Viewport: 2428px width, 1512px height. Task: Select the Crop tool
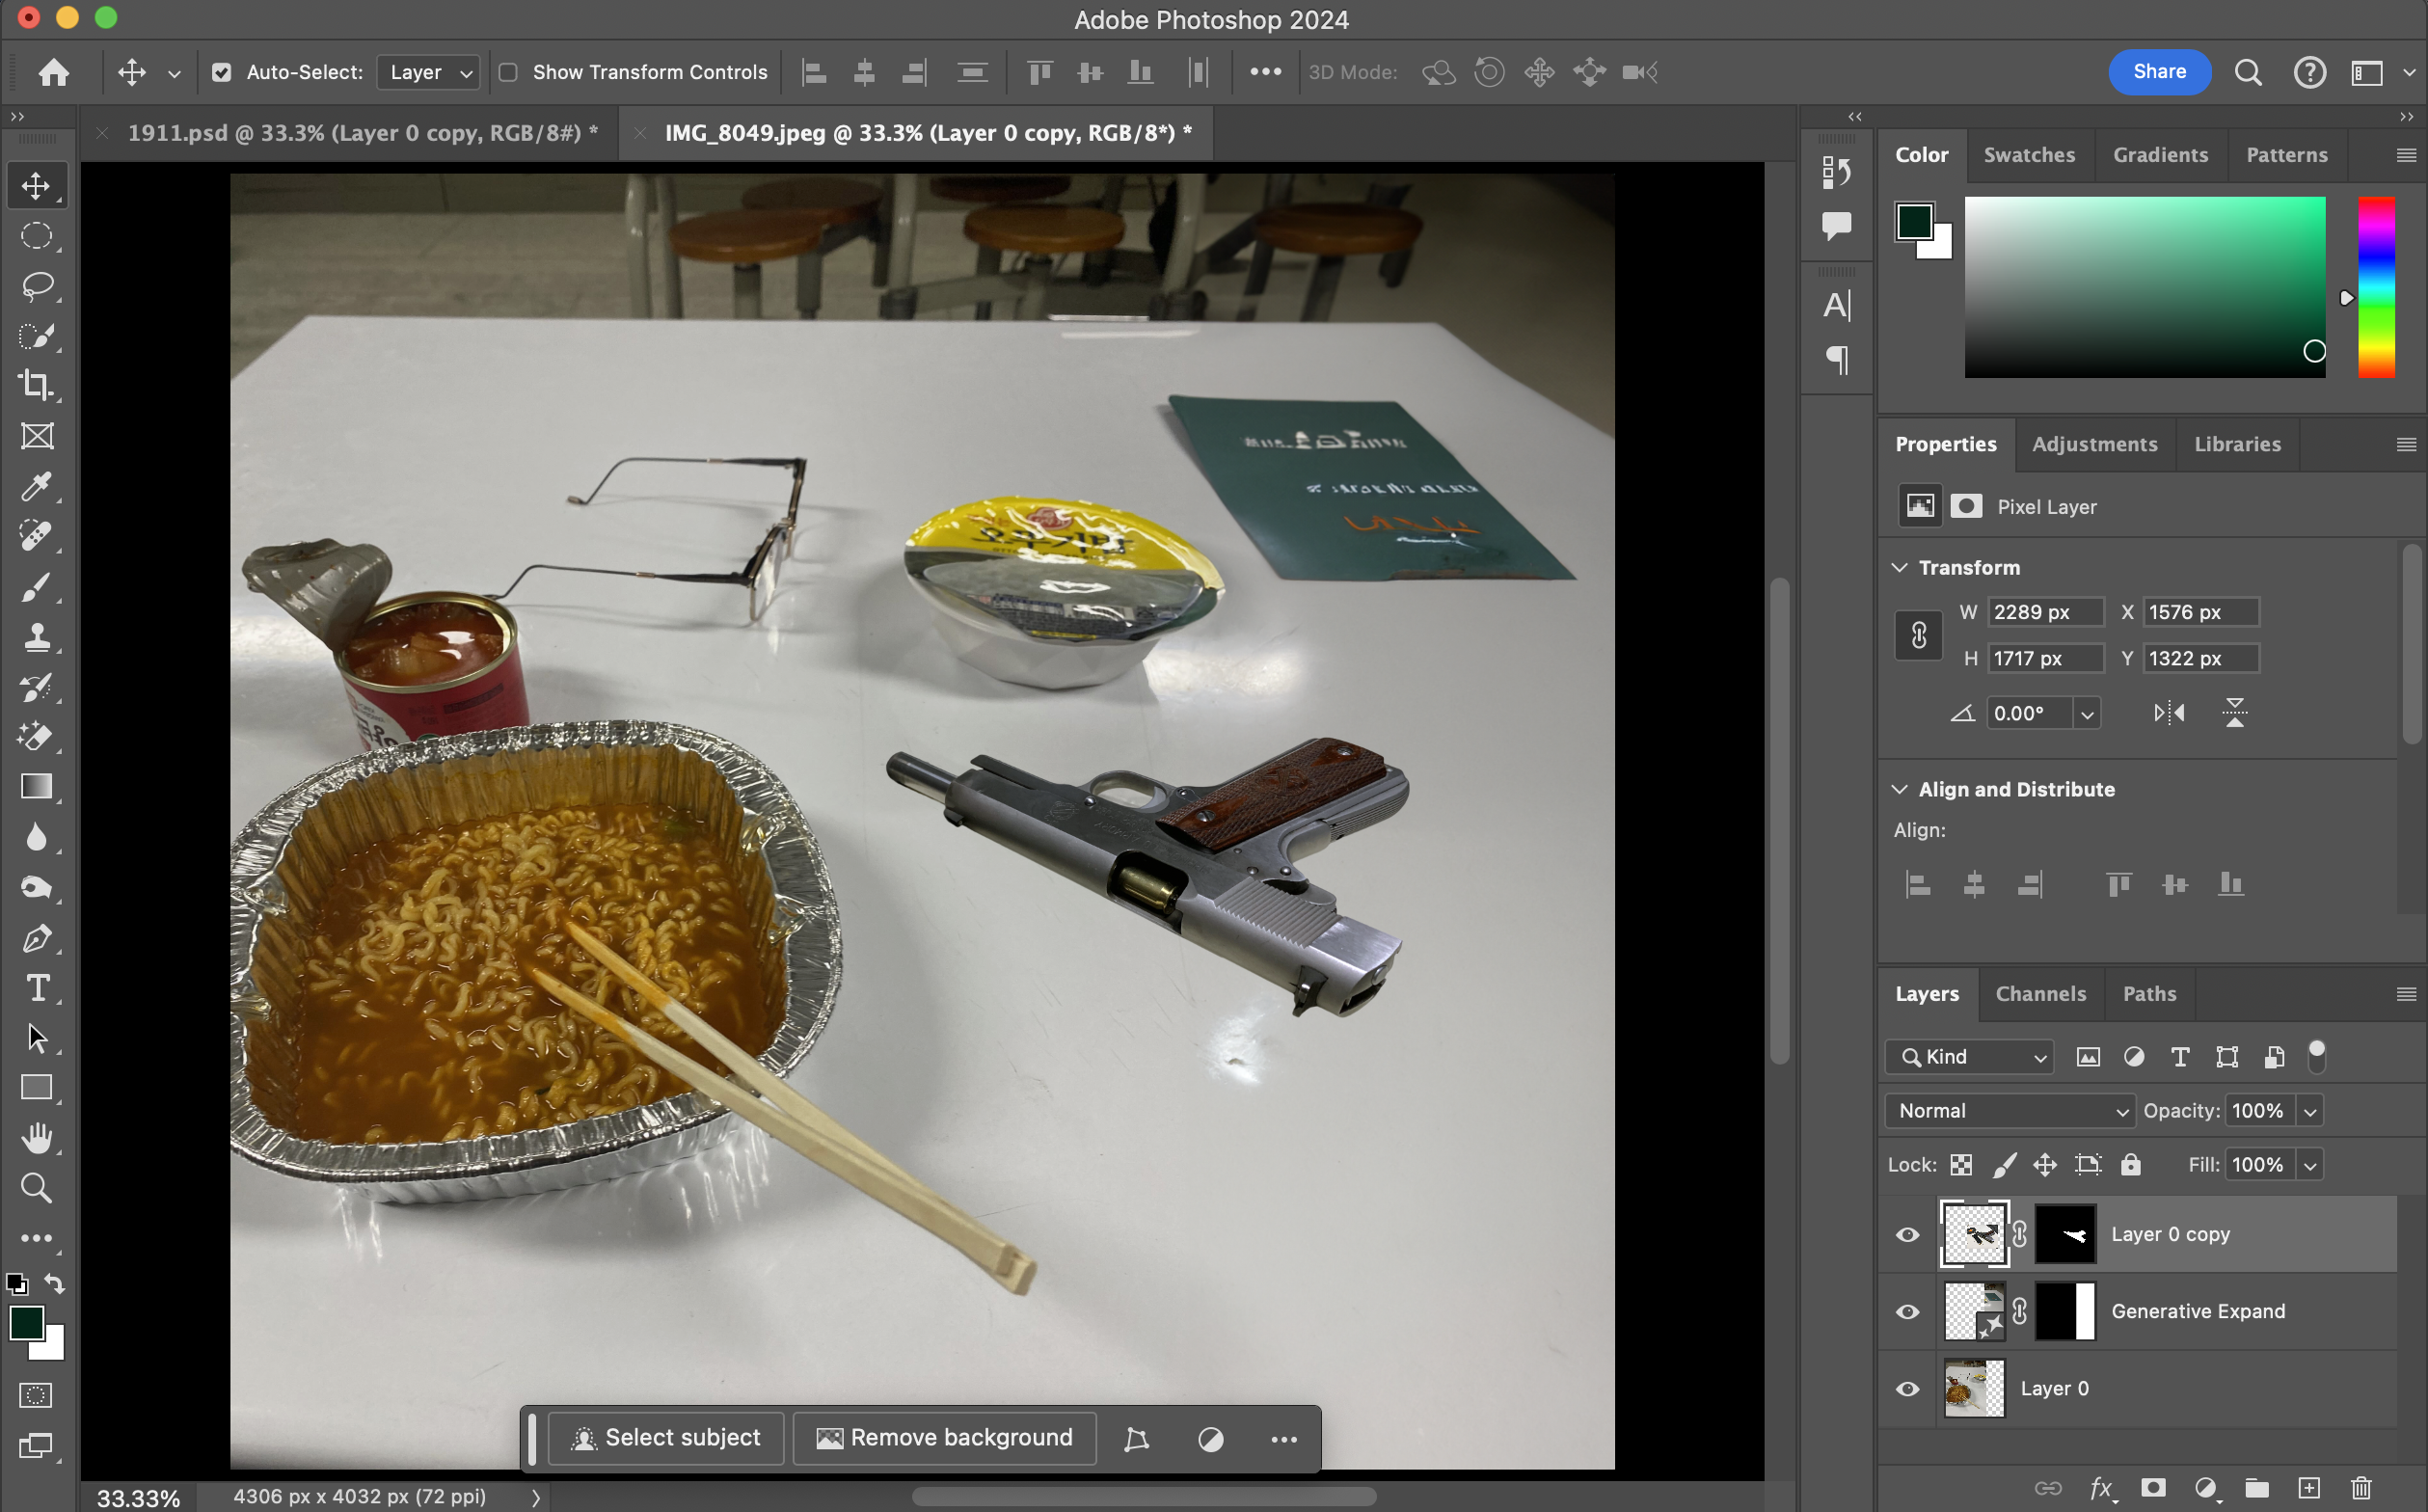(x=36, y=386)
